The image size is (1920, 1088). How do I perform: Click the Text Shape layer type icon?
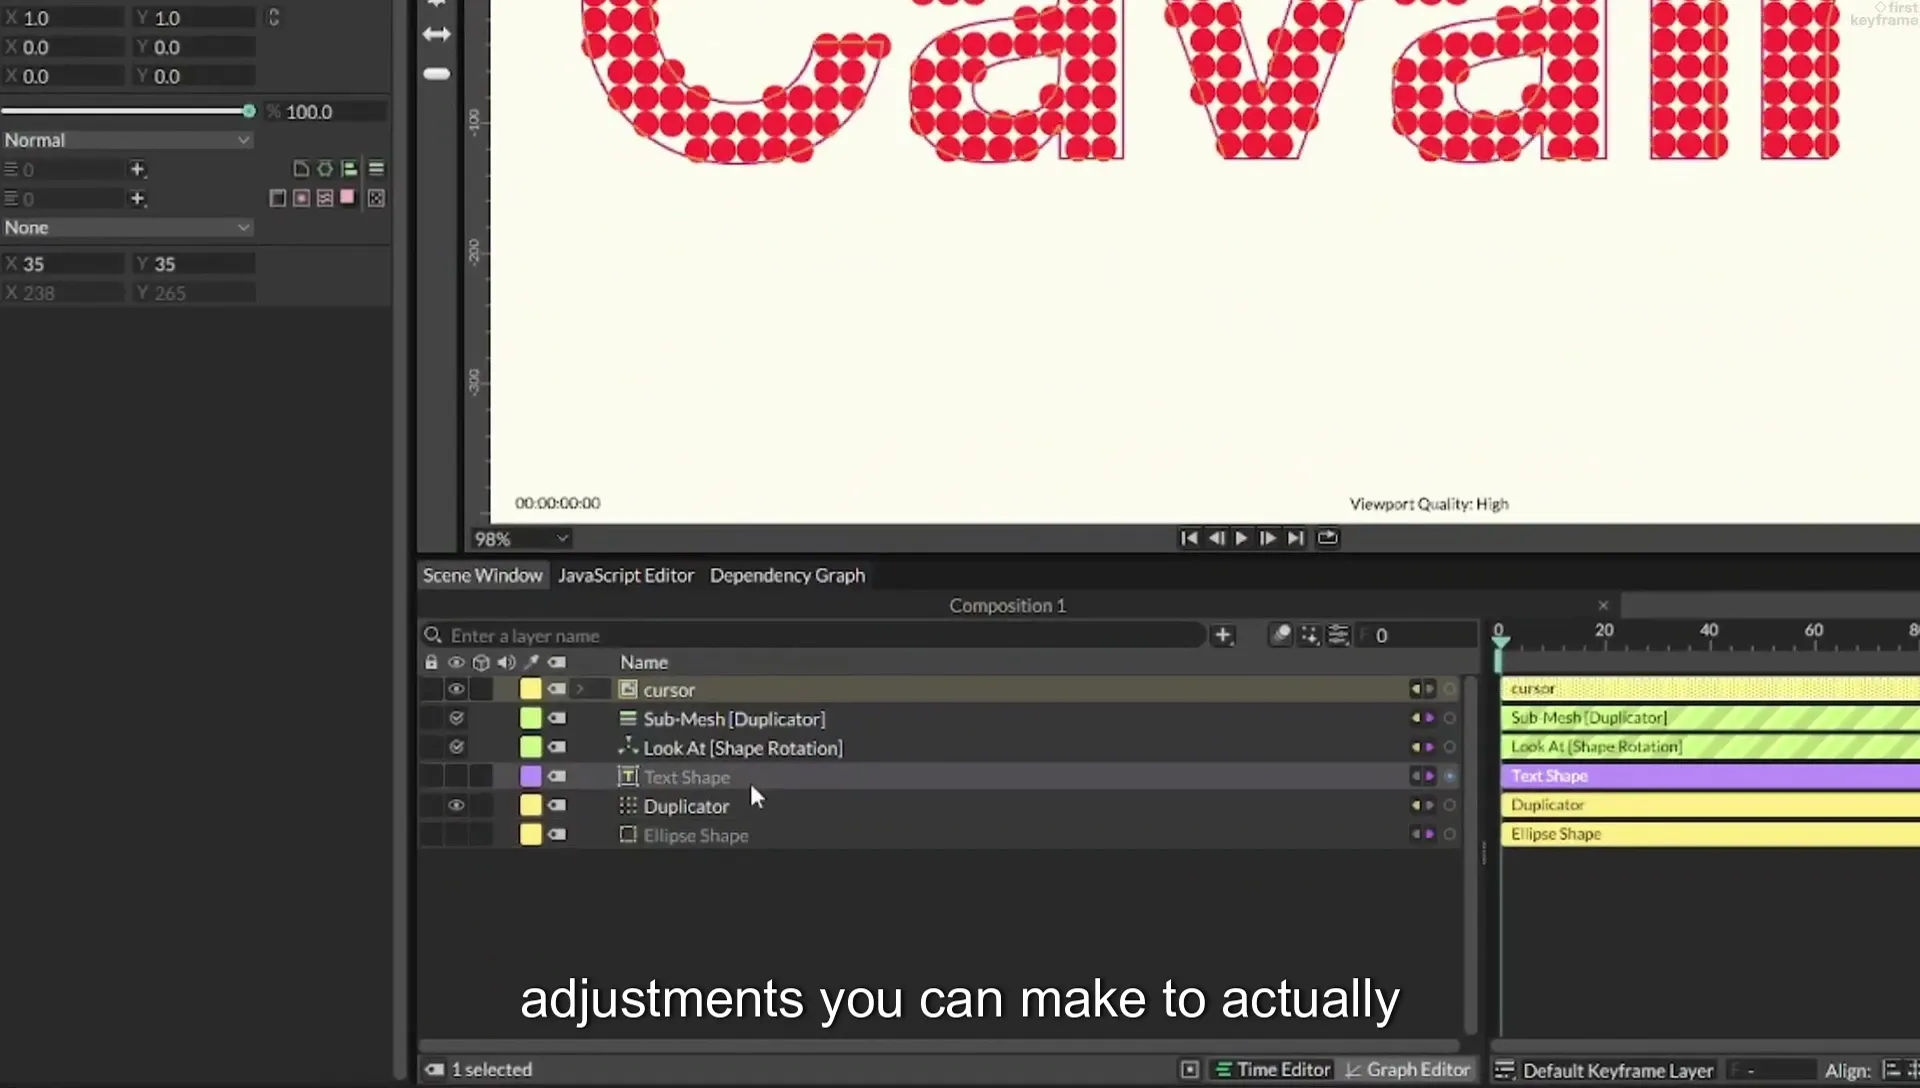[628, 777]
